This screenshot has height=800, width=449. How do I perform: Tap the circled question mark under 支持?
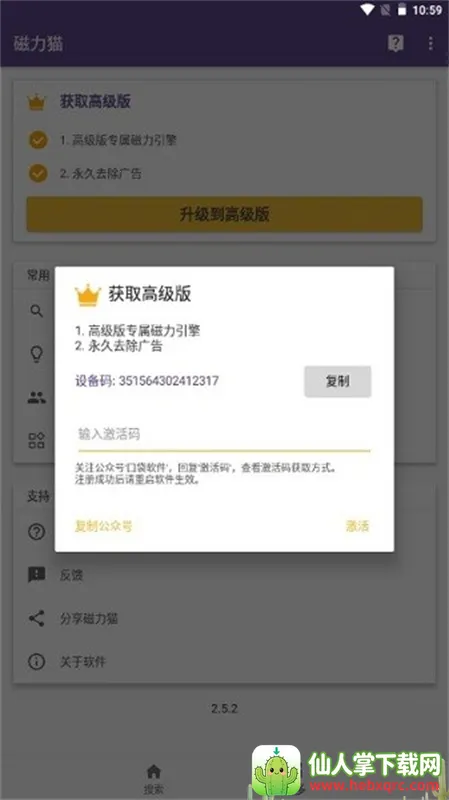[37, 532]
